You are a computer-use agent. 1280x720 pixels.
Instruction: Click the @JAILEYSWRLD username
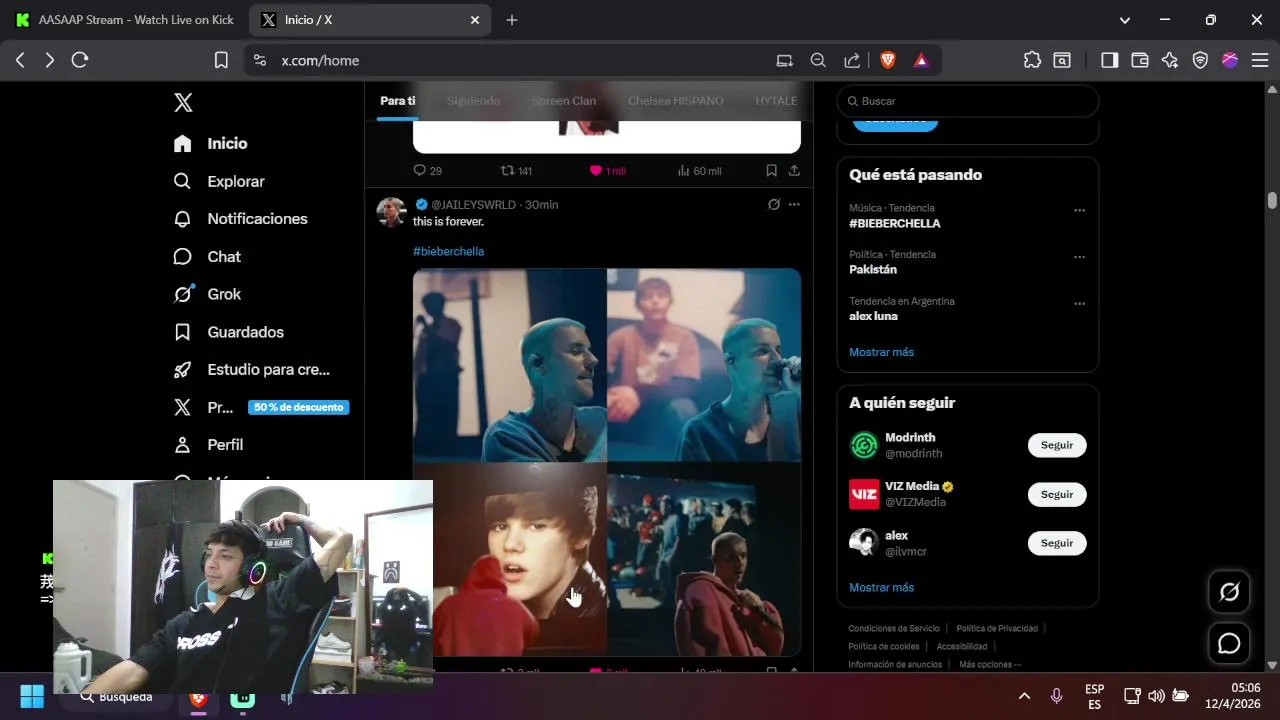(x=473, y=204)
